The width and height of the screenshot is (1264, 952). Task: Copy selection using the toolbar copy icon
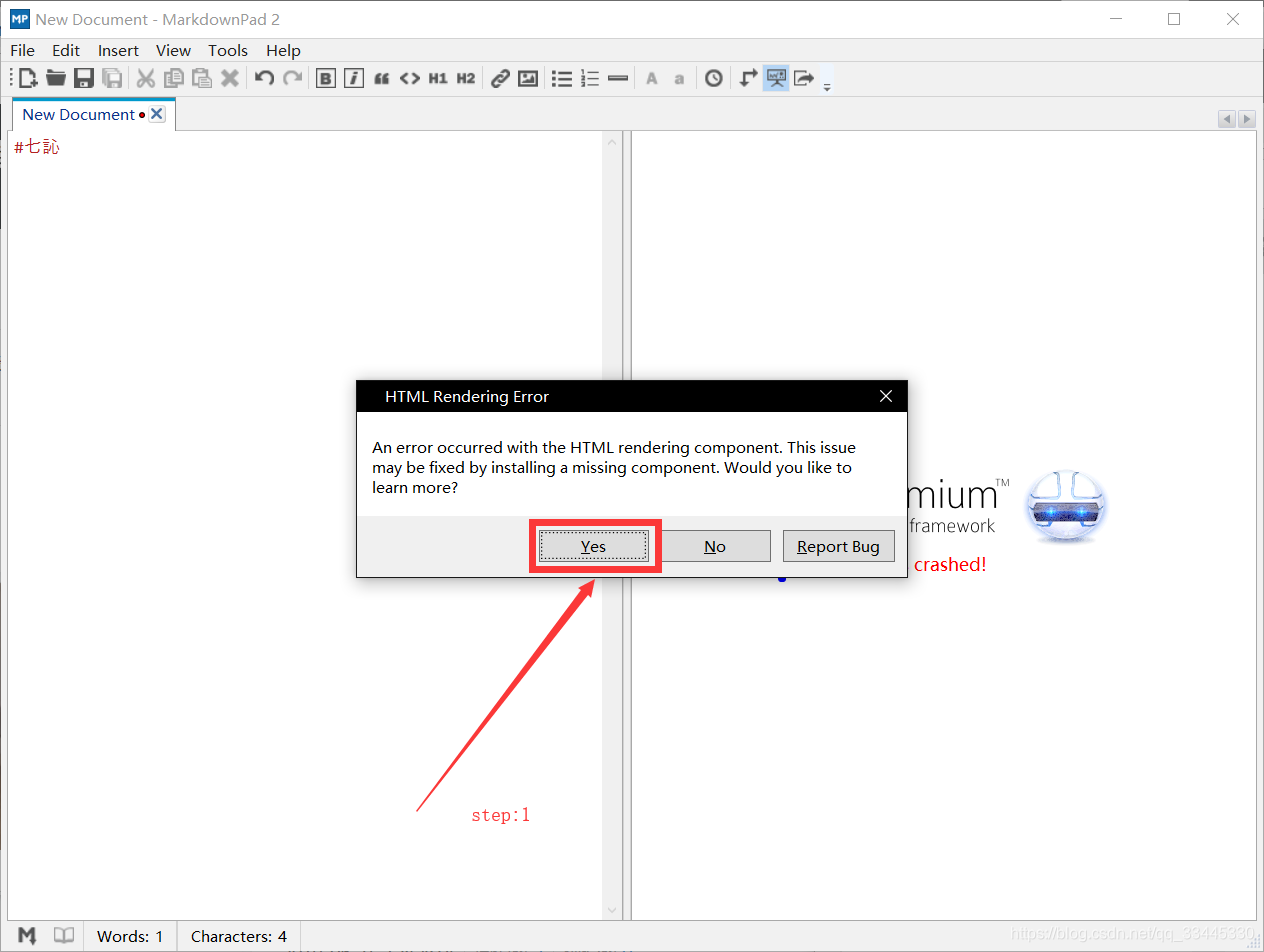174,78
